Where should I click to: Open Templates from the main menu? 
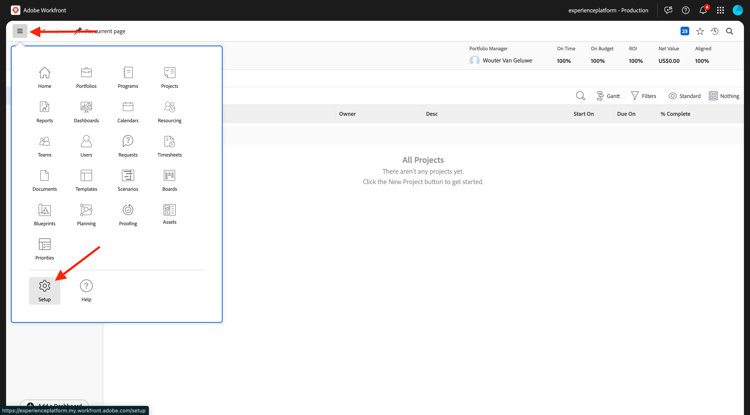tap(86, 181)
